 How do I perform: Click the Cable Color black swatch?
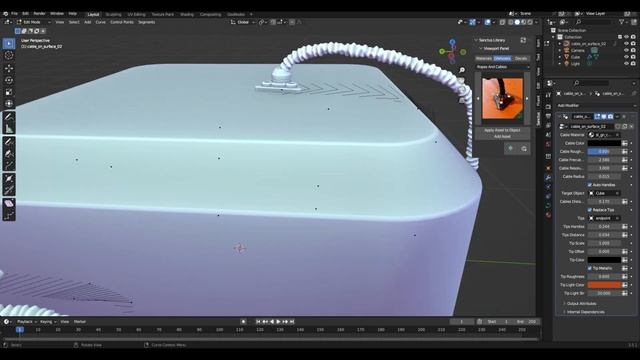tap(604, 143)
